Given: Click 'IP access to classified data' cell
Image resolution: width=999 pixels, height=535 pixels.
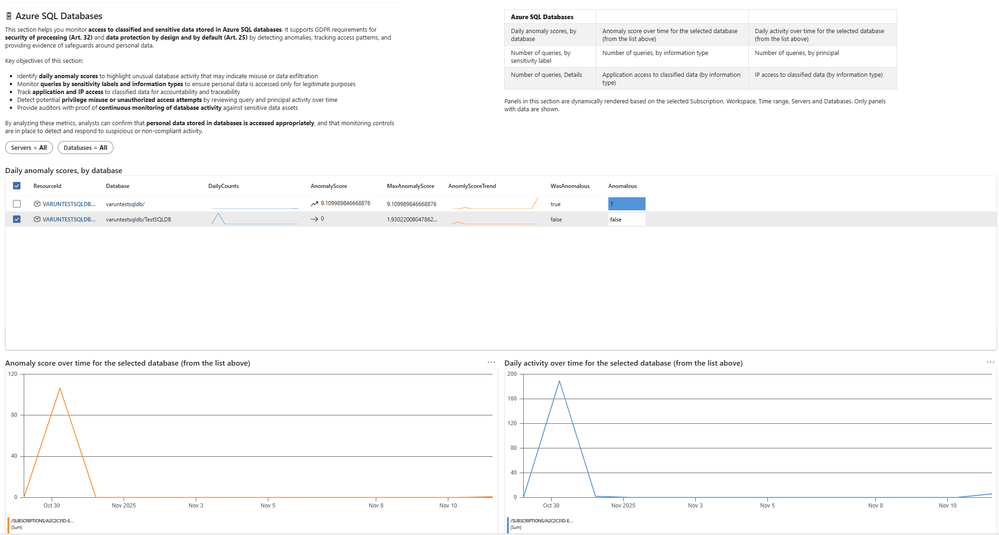Looking at the screenshot, I should (823, 78).
